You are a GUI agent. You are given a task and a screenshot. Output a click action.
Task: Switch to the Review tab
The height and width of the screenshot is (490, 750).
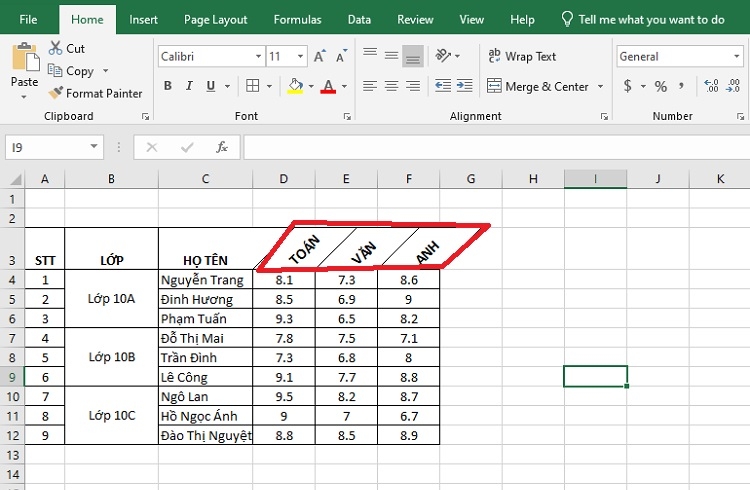pos(415,20)
